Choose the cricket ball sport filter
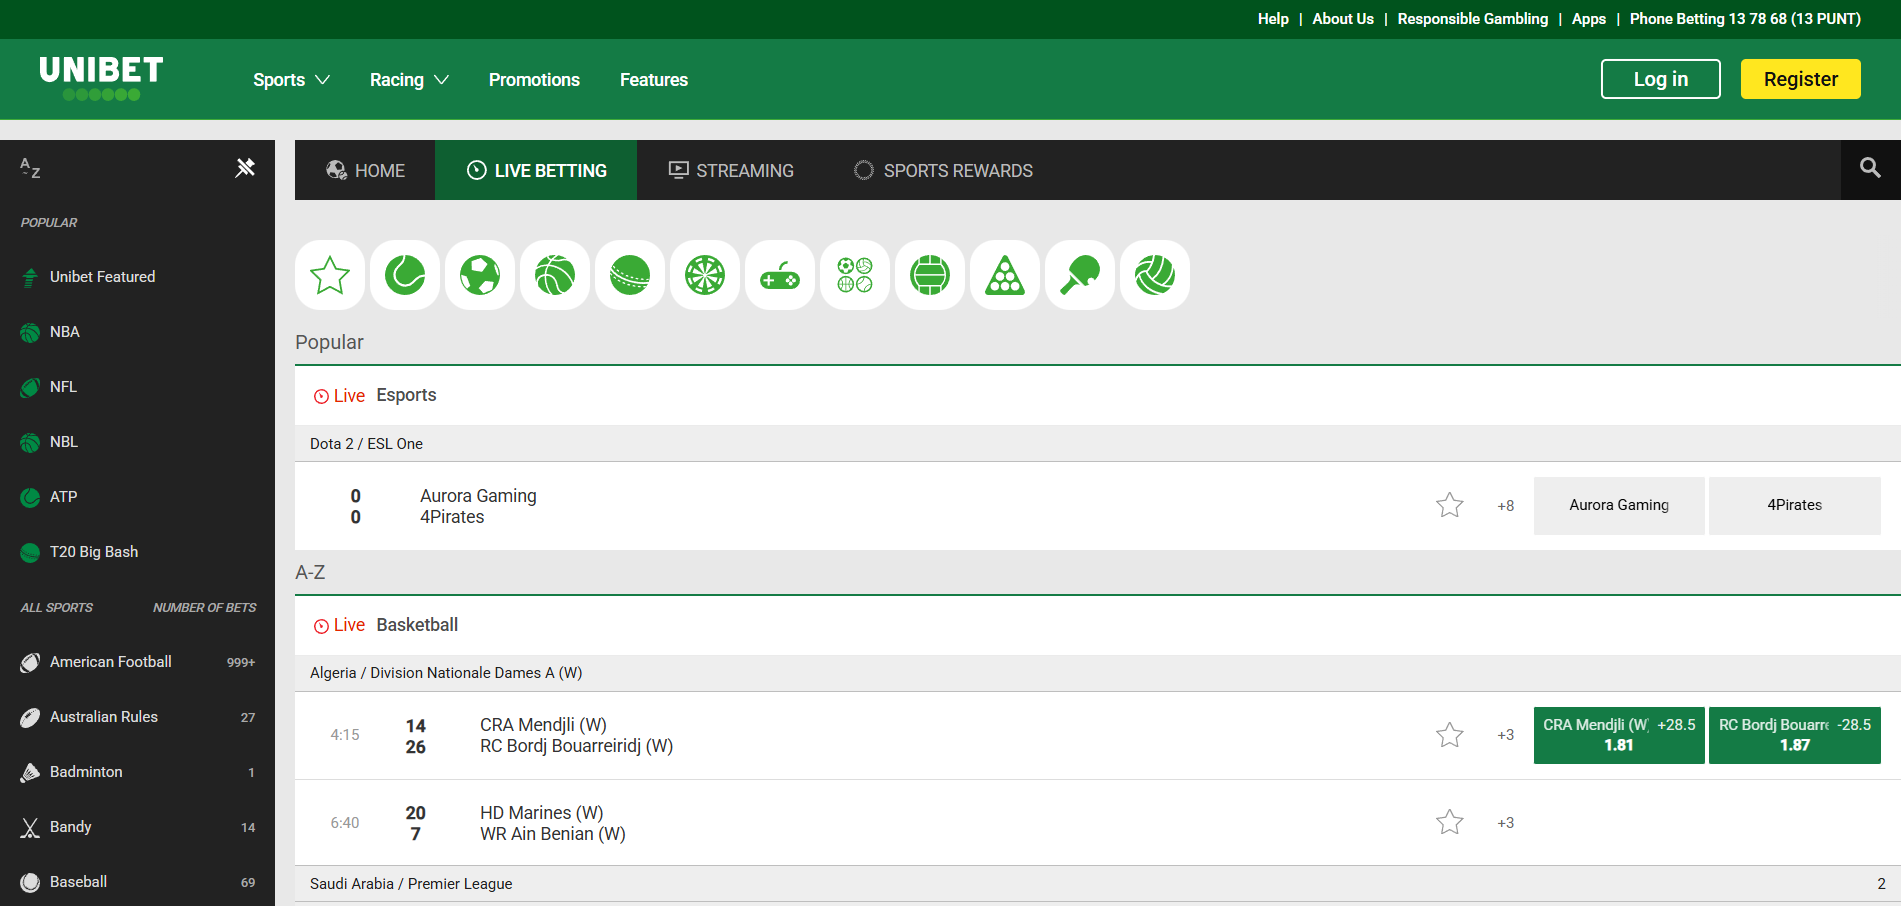The height and width of the screenshot is (906, 1901). 630,275
